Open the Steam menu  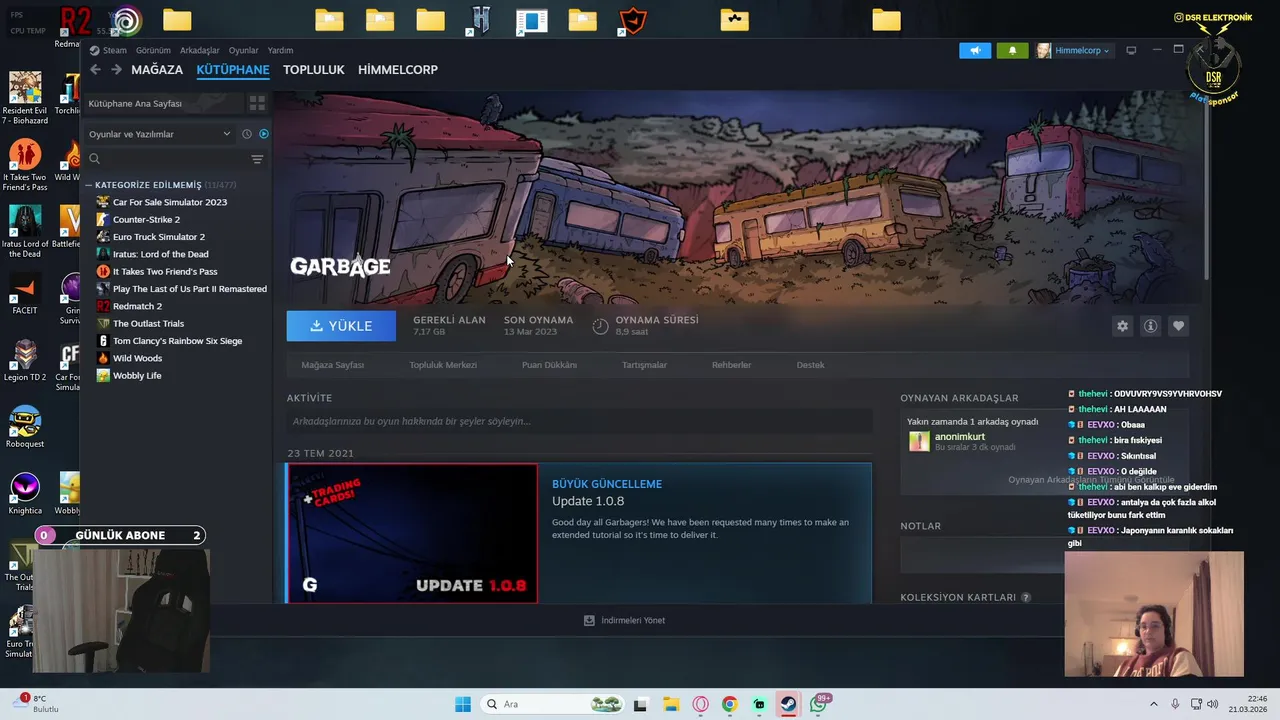pos(108,50)
